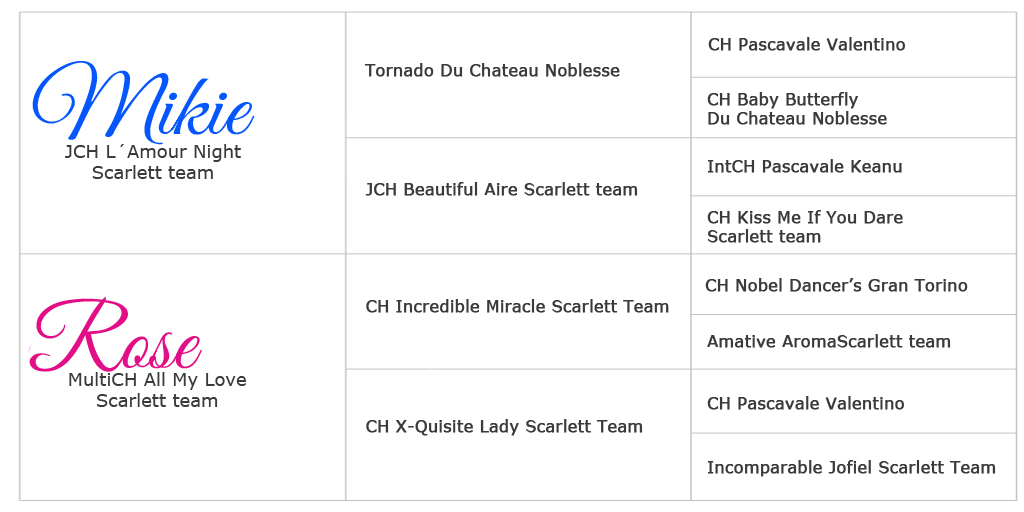Click the pink Rose script name

(116, 337)
